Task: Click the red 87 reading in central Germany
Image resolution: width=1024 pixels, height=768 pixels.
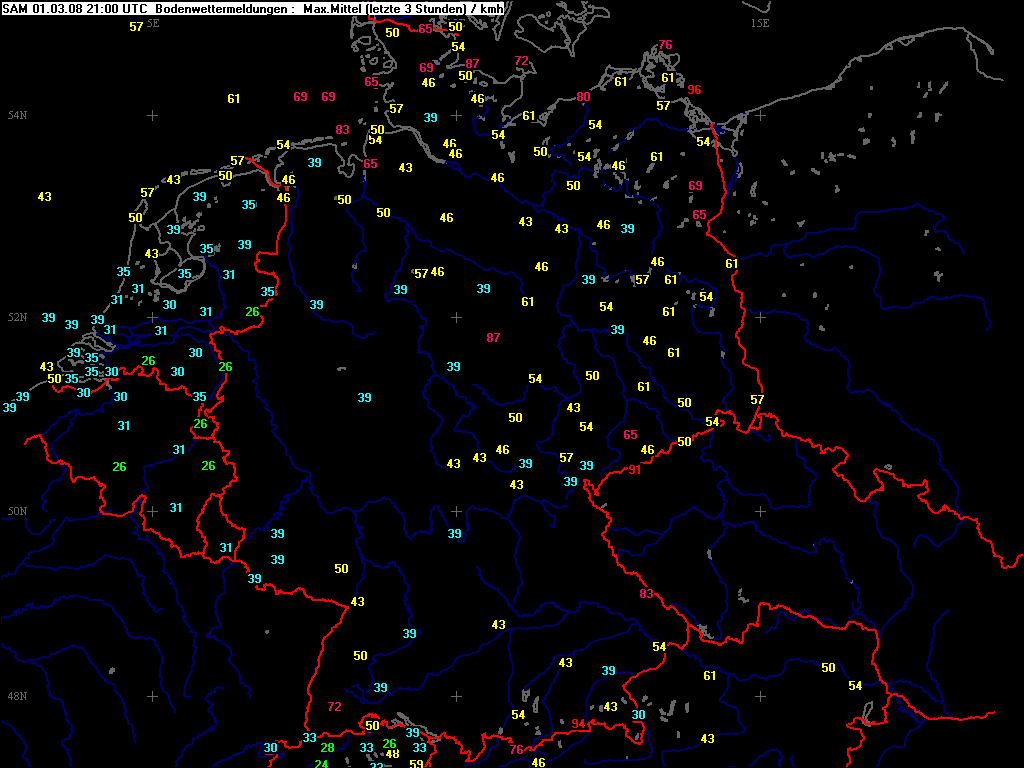Action: click(493, 338)
